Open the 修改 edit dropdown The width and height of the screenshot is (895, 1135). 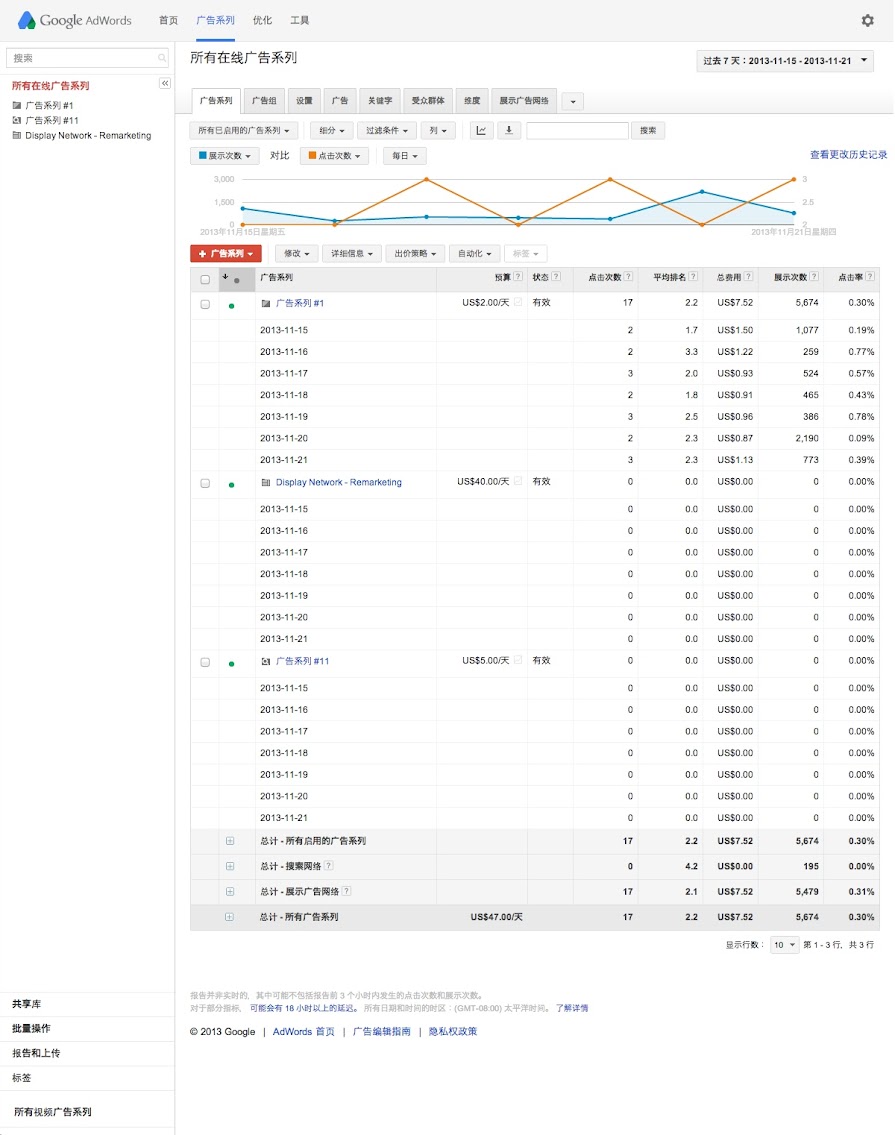click(296, 253)
